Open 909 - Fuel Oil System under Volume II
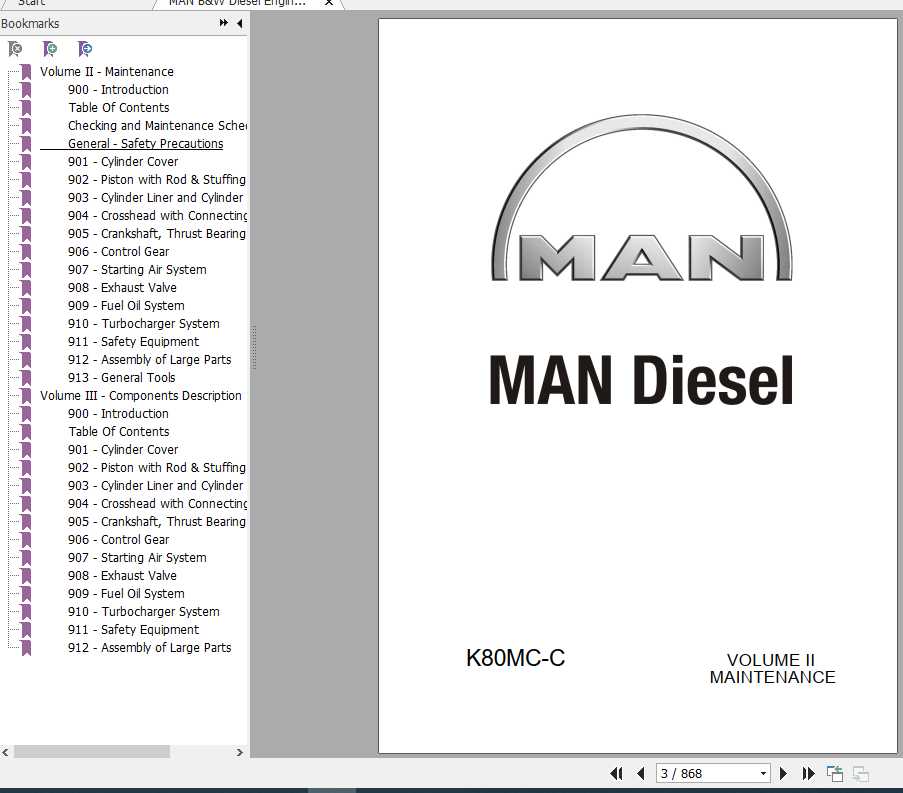 126,306
